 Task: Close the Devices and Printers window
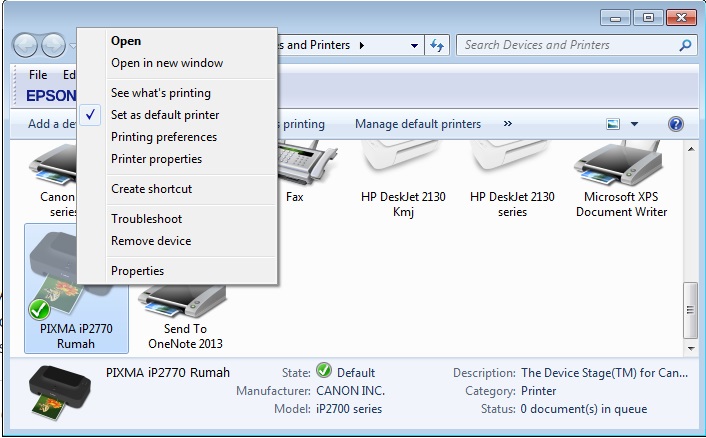[681, 18]
